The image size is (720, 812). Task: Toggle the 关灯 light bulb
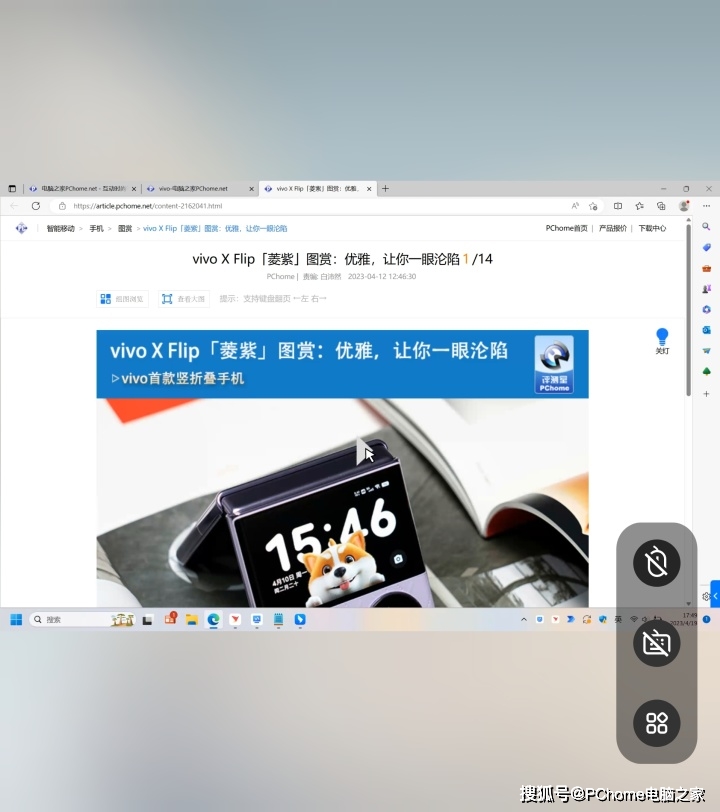pos(662,341)
